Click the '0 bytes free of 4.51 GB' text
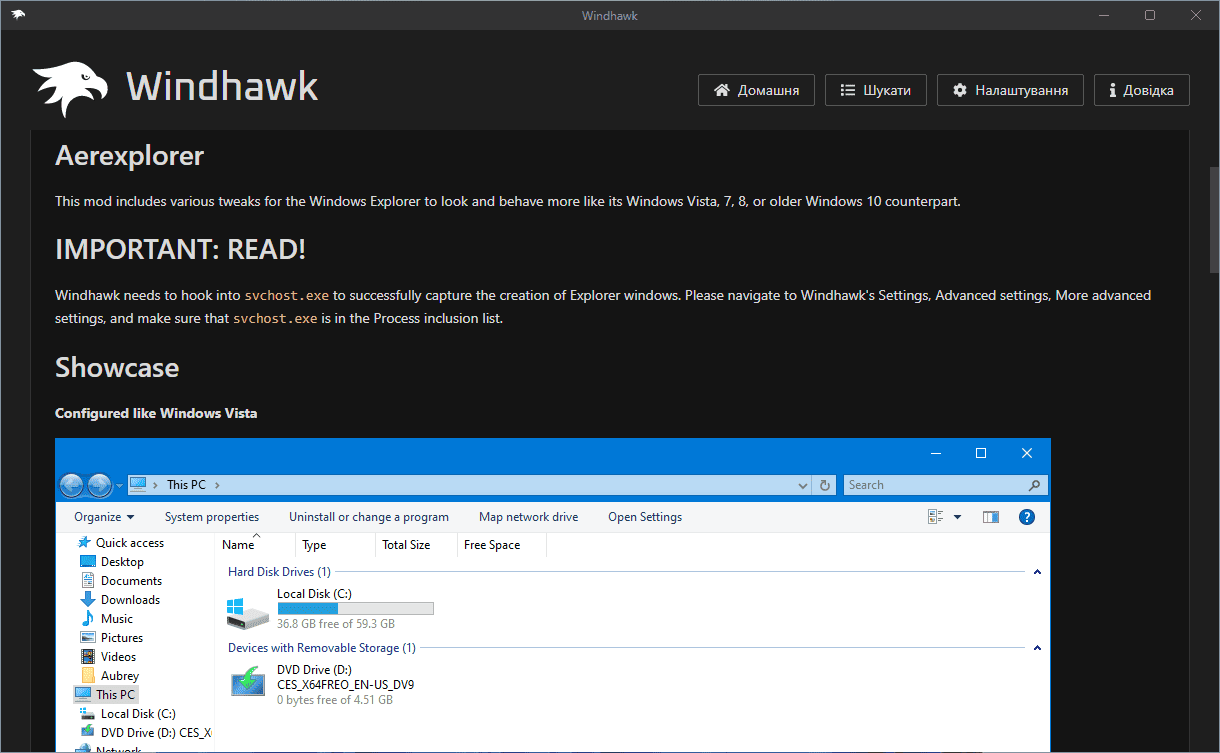The height and width of the screenshot is (753, 1220). tap(334, 700)
